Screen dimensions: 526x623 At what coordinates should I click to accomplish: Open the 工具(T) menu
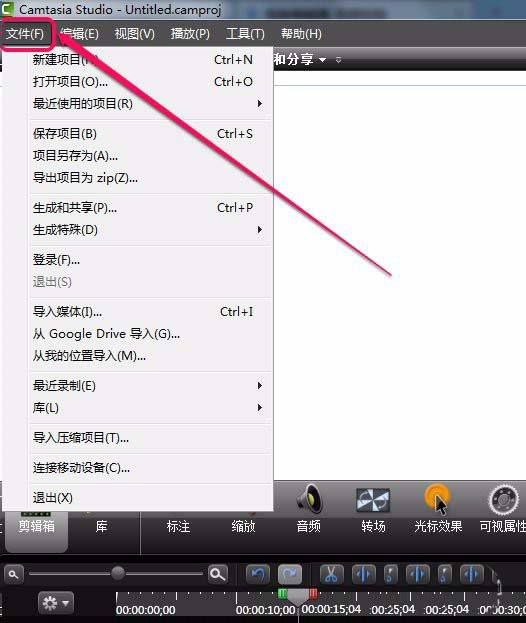[x=245, y=34]
